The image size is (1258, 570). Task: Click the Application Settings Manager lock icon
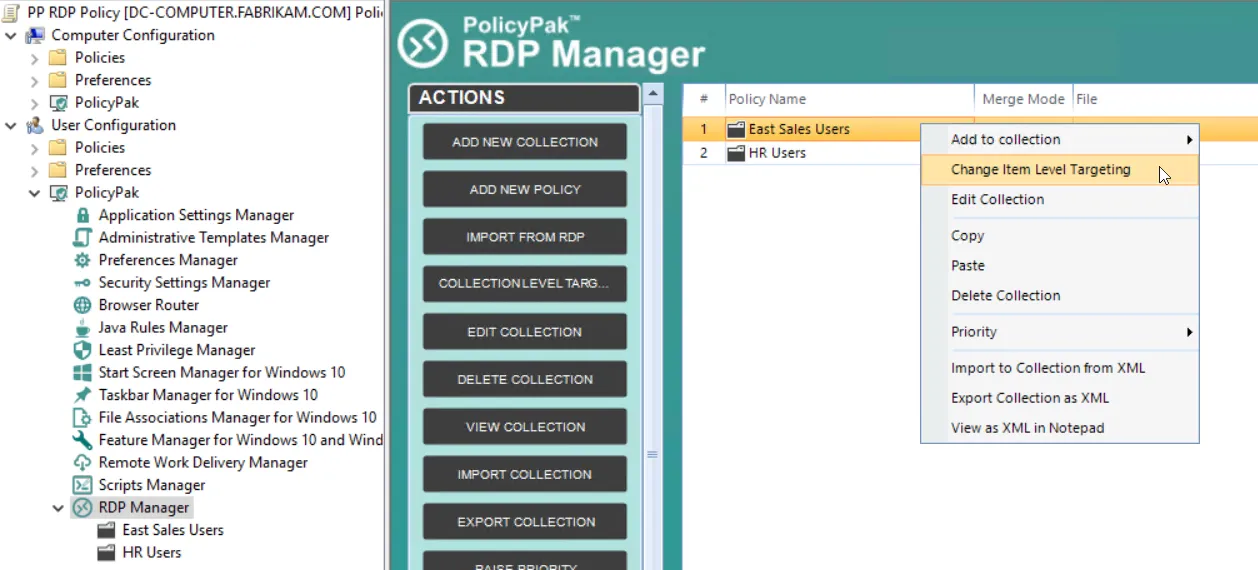82,215
